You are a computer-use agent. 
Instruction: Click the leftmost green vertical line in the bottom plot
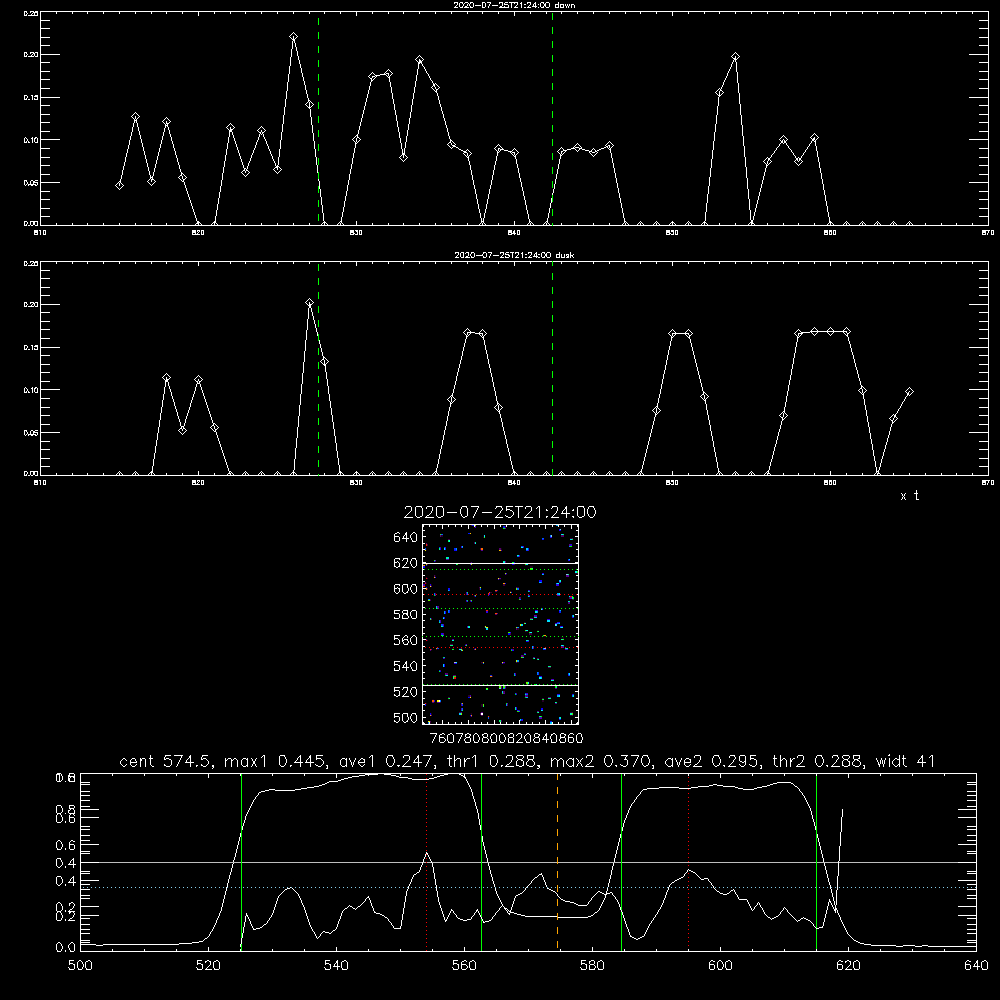pos(241,861)
